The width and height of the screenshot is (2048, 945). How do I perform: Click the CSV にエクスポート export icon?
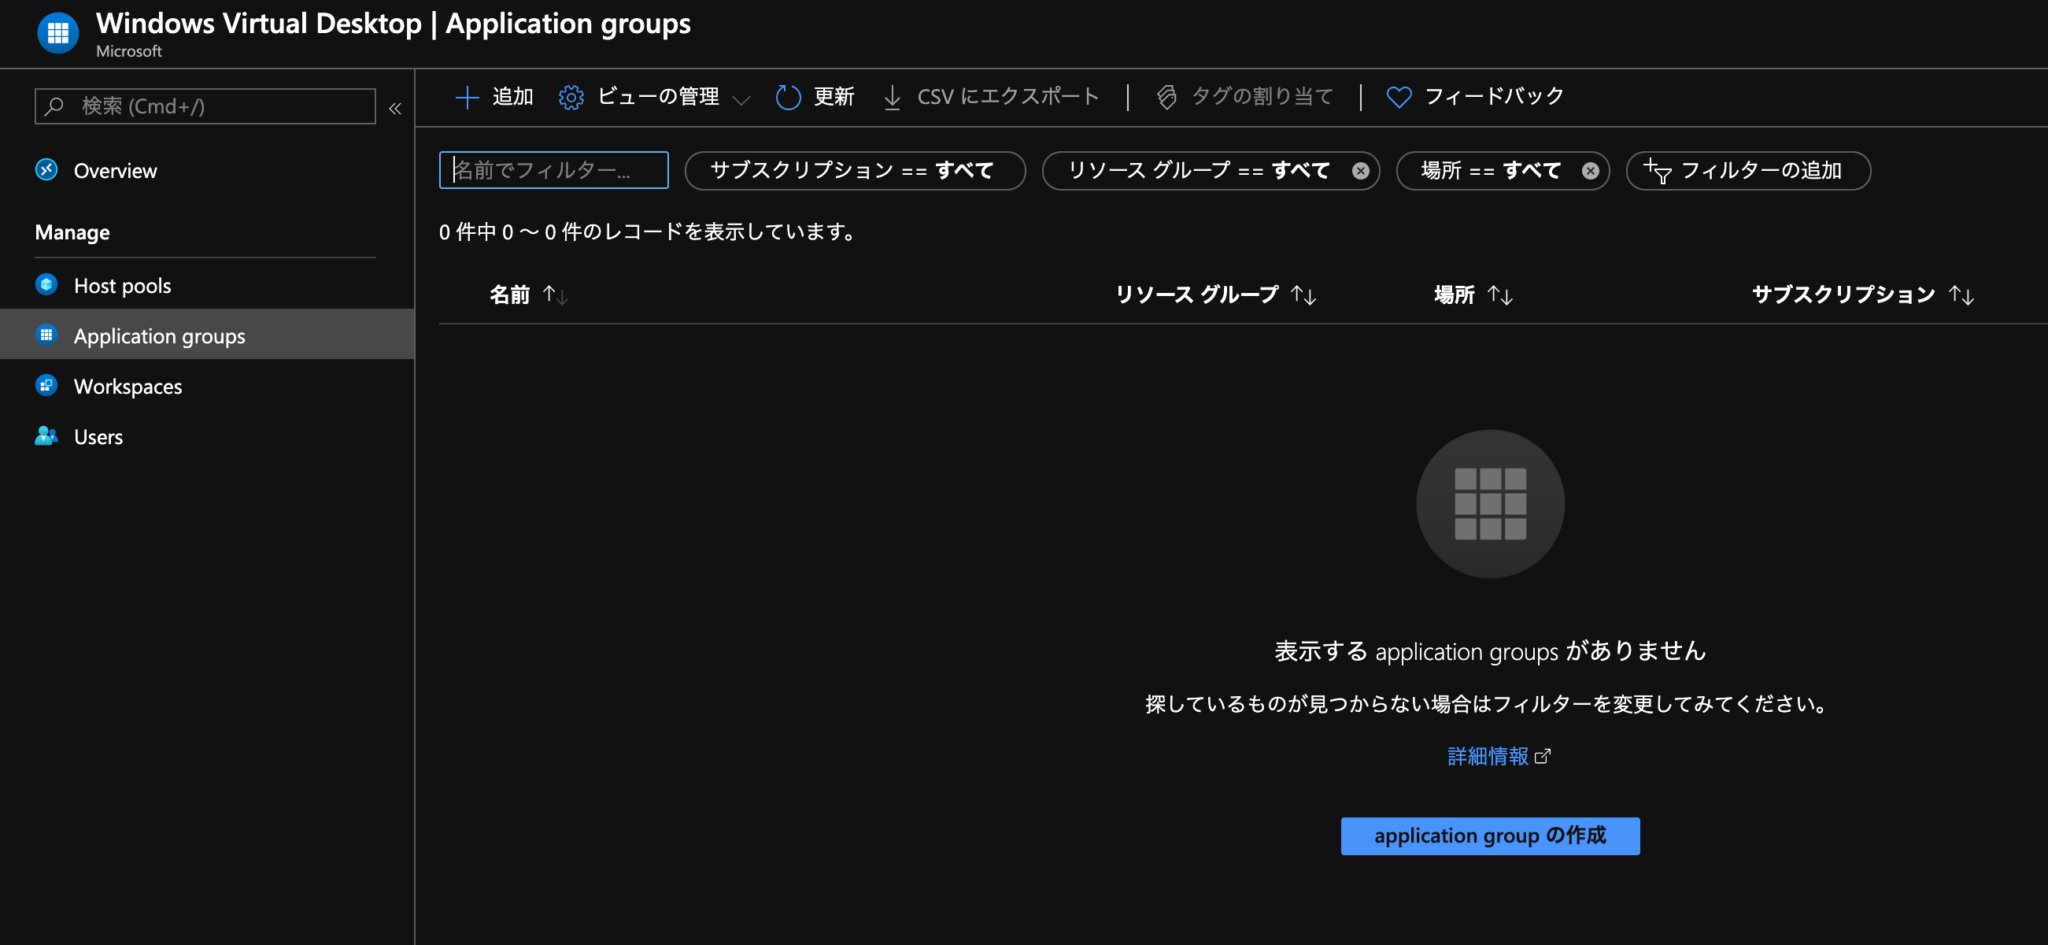891,96
